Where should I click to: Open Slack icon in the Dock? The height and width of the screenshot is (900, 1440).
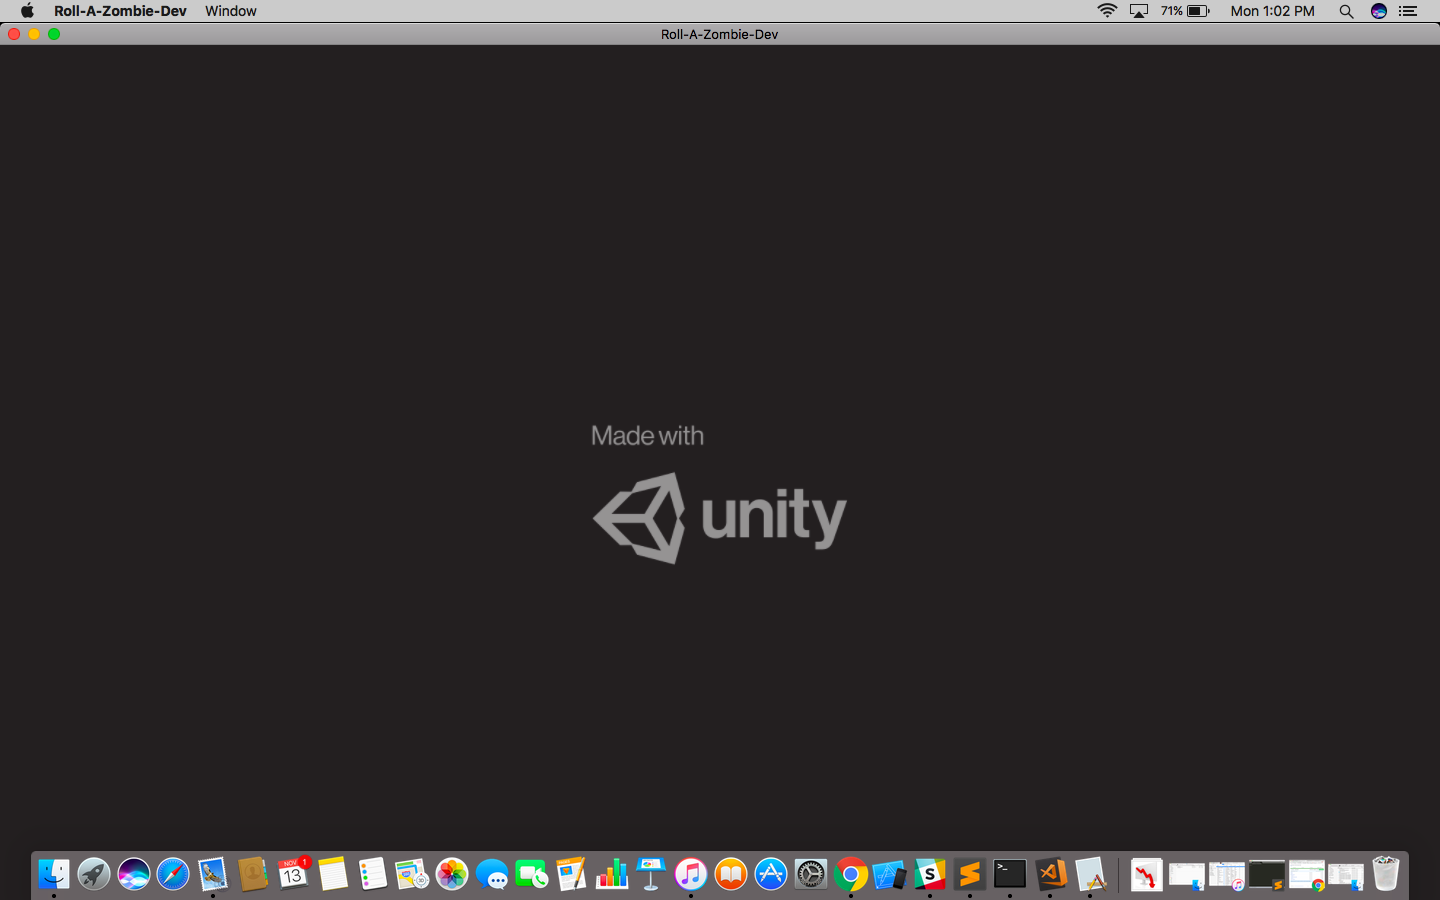click(x=930, y=874)
